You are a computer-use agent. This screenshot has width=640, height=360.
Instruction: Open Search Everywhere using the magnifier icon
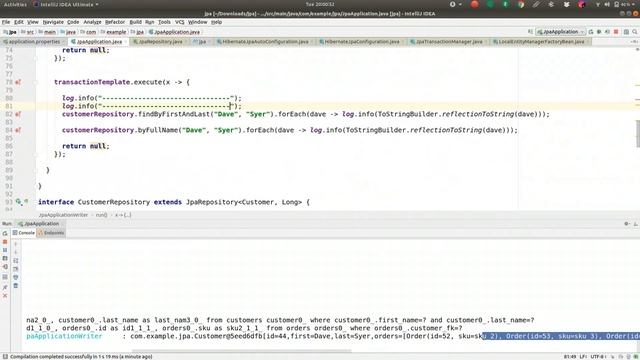pos(635,32)
